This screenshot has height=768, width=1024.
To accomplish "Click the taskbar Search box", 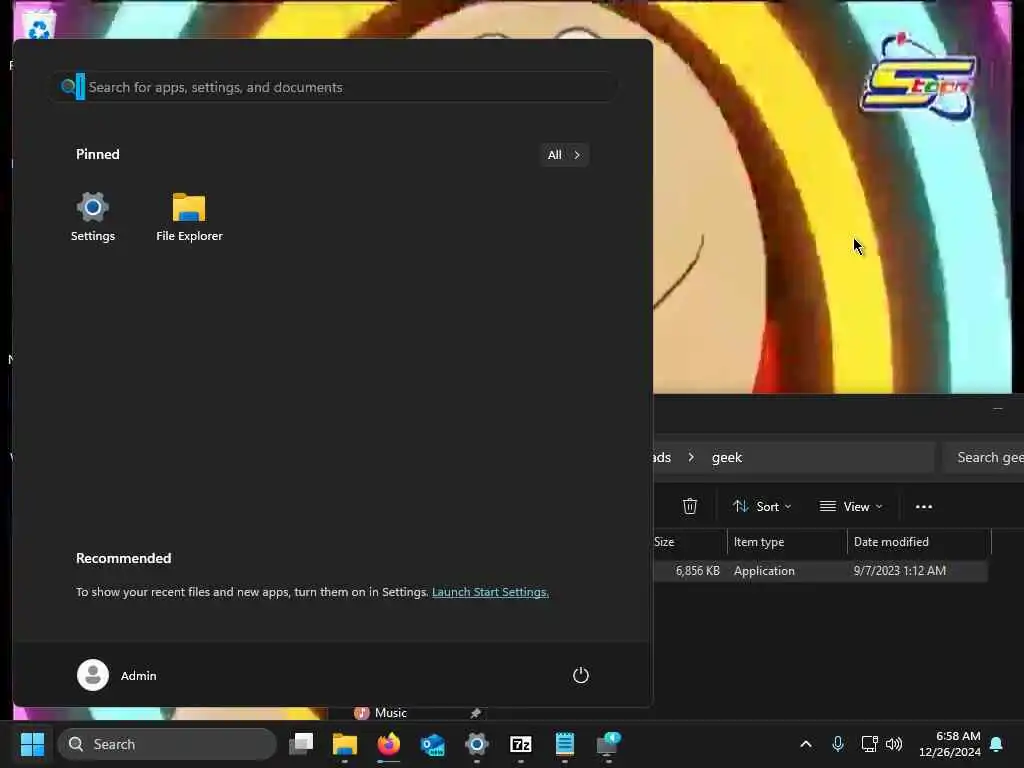I will (167, 744).
